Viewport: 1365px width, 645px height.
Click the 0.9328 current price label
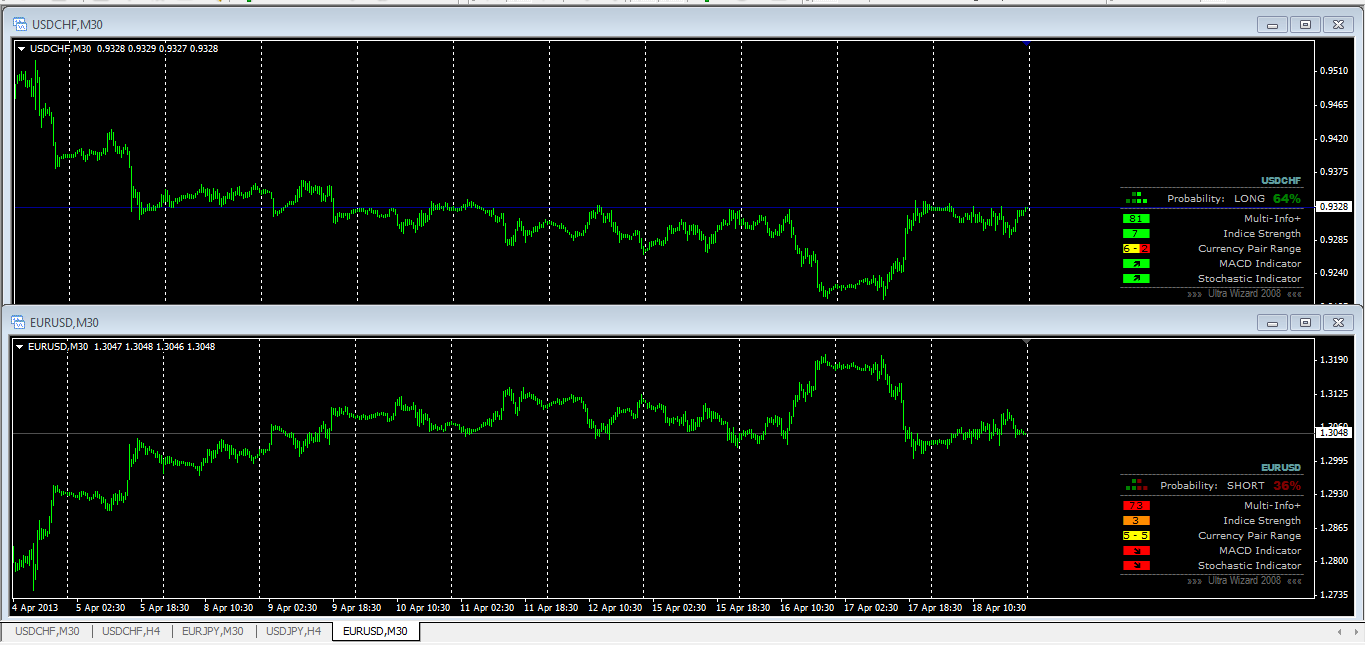[x=1334, y=206]
